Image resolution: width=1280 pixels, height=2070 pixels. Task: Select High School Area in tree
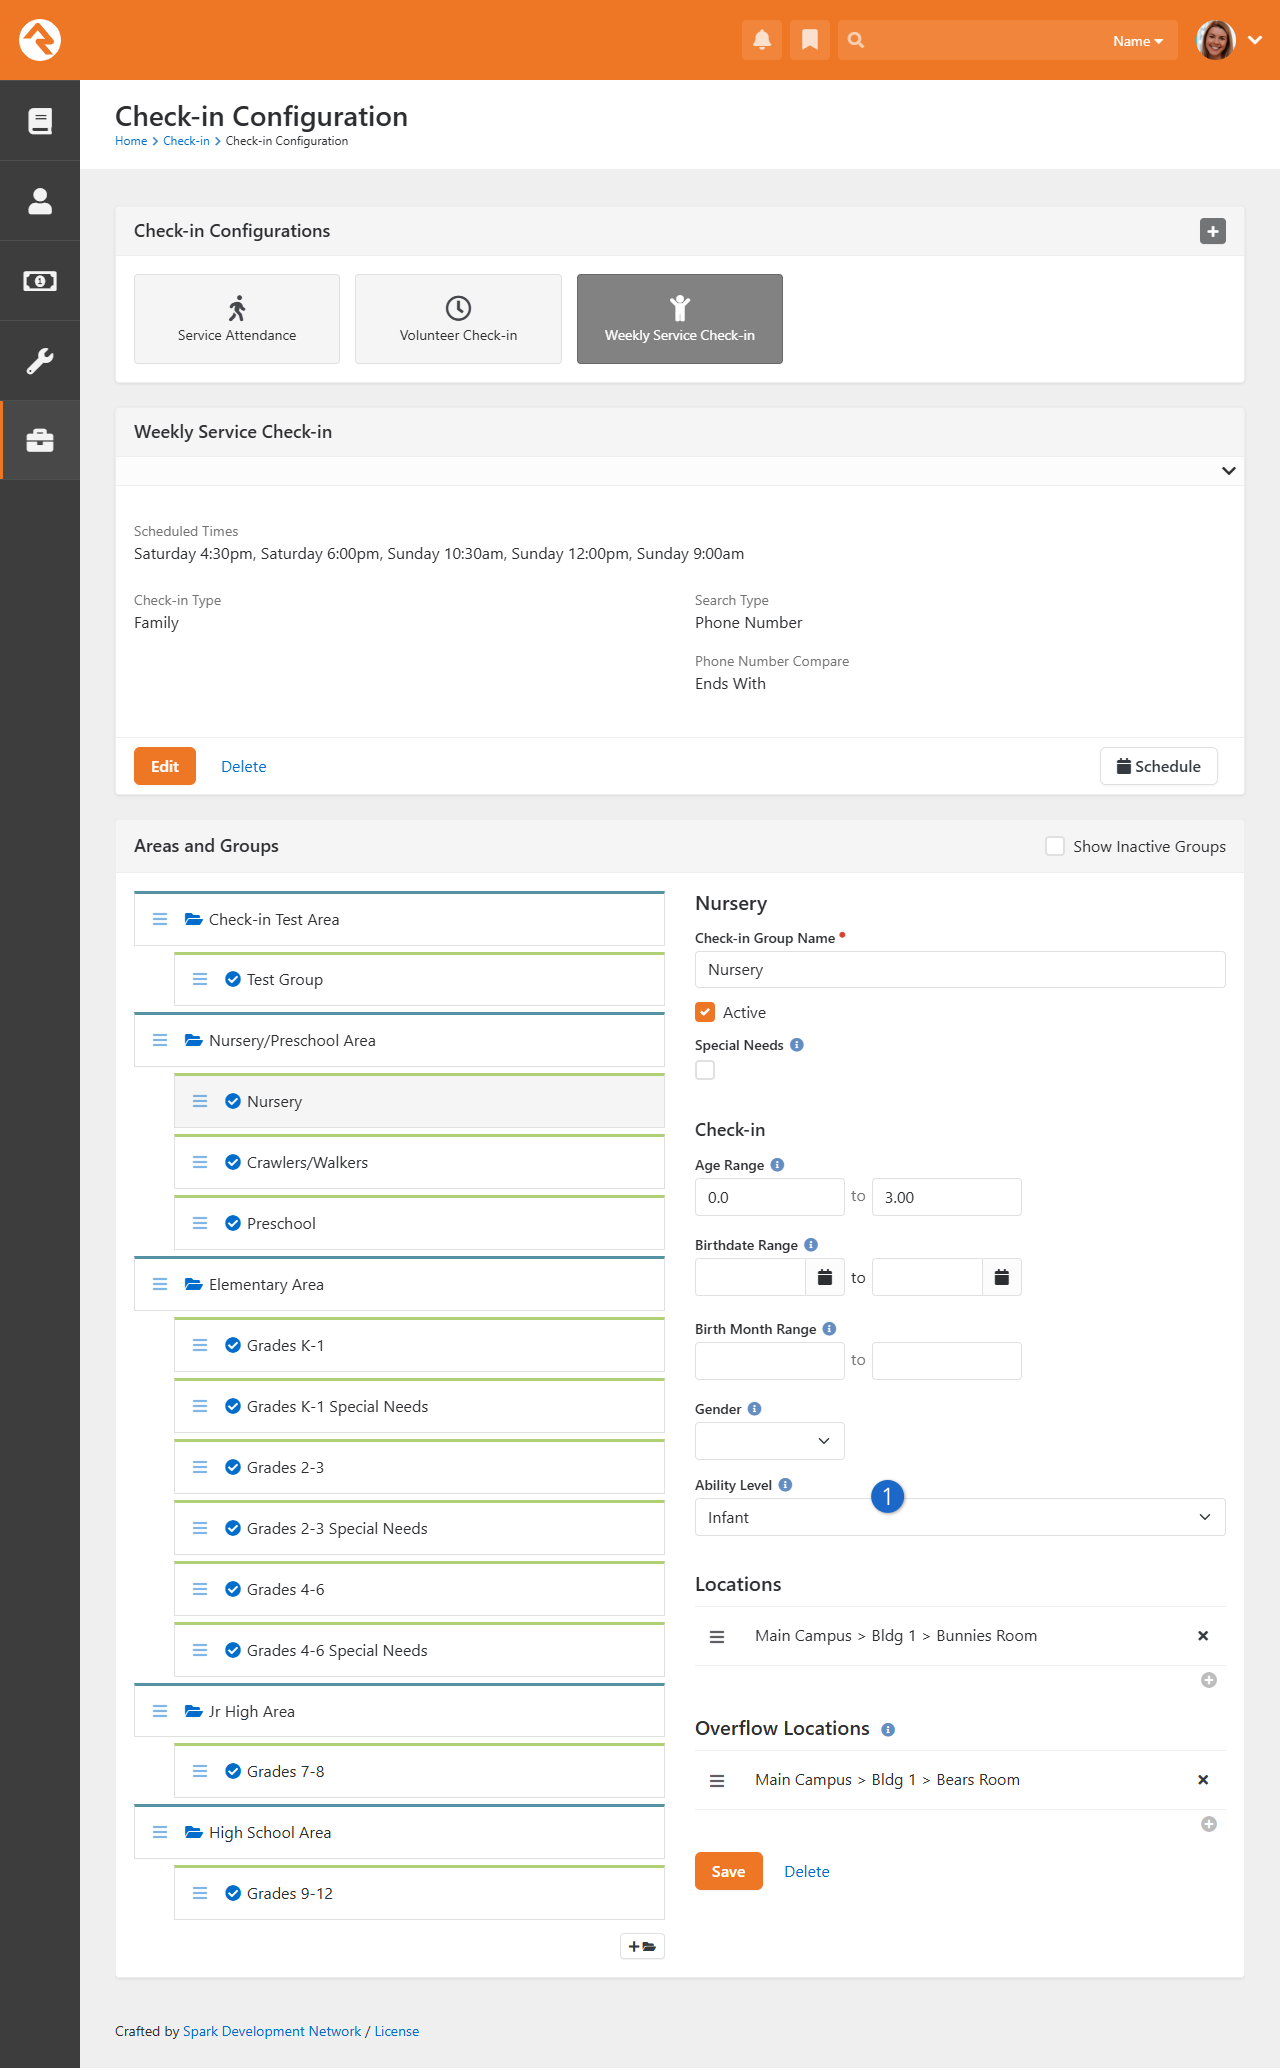pyautogui.click(x=399, y=1832)
